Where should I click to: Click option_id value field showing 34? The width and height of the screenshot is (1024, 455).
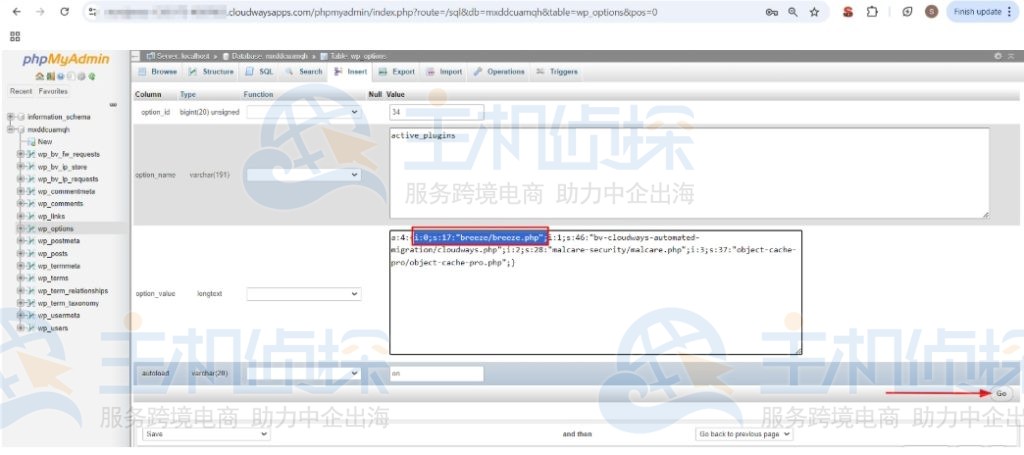(436, 112)
